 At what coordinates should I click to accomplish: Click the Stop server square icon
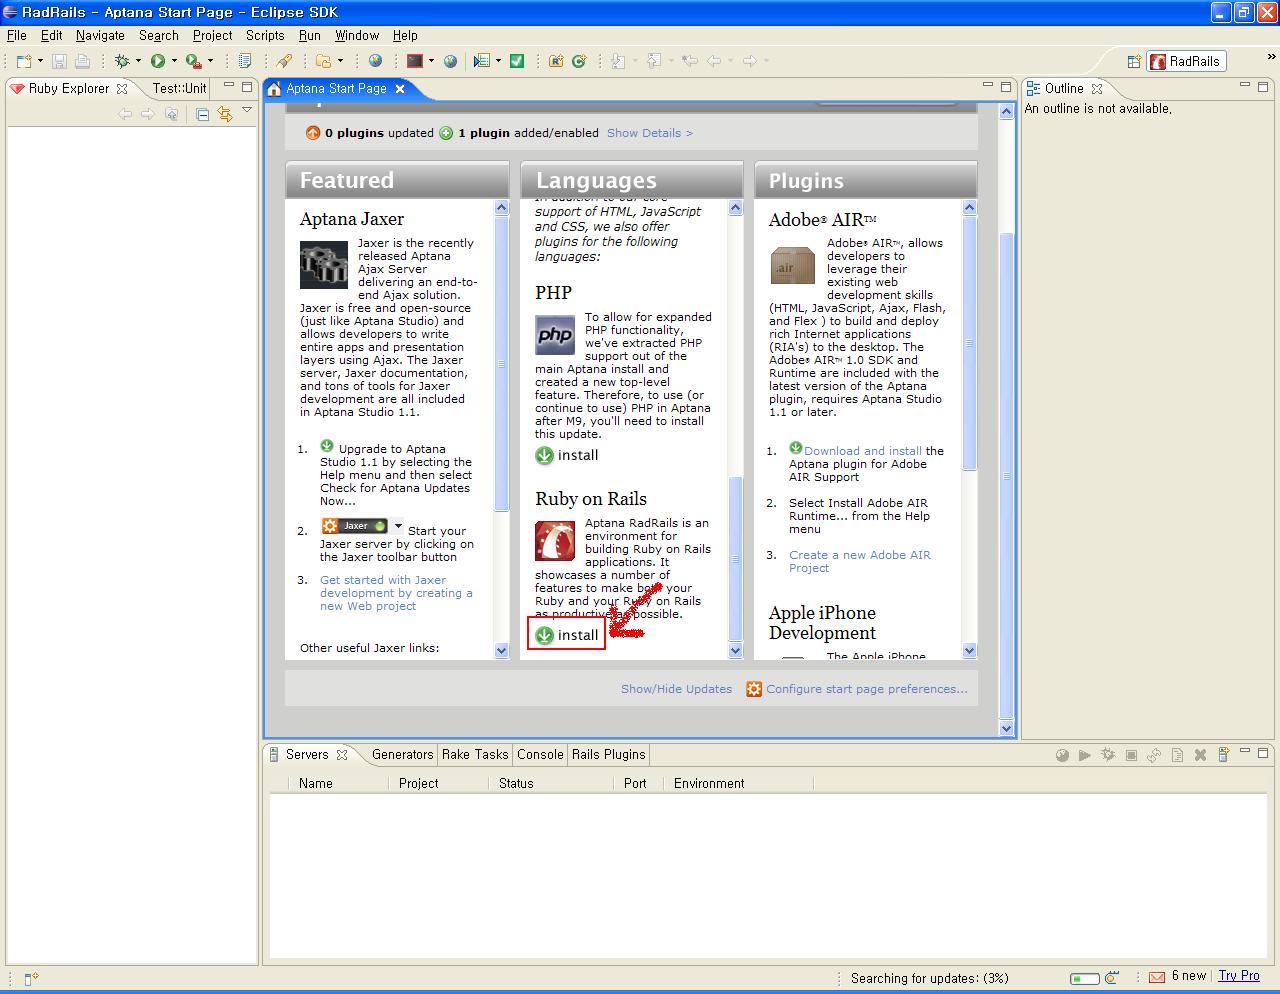point(1131,755)
